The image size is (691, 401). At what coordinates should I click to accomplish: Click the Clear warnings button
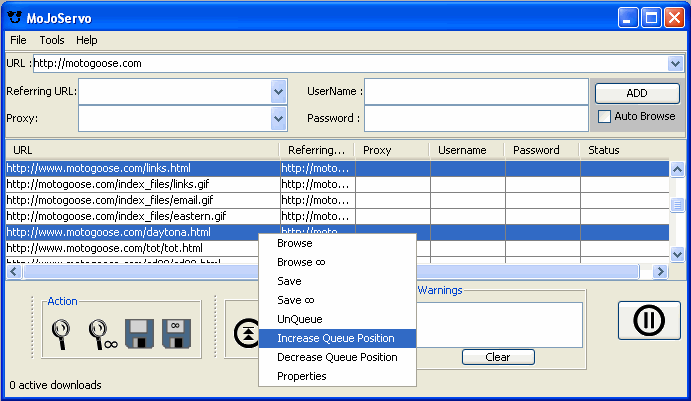(x=498, y=357)
